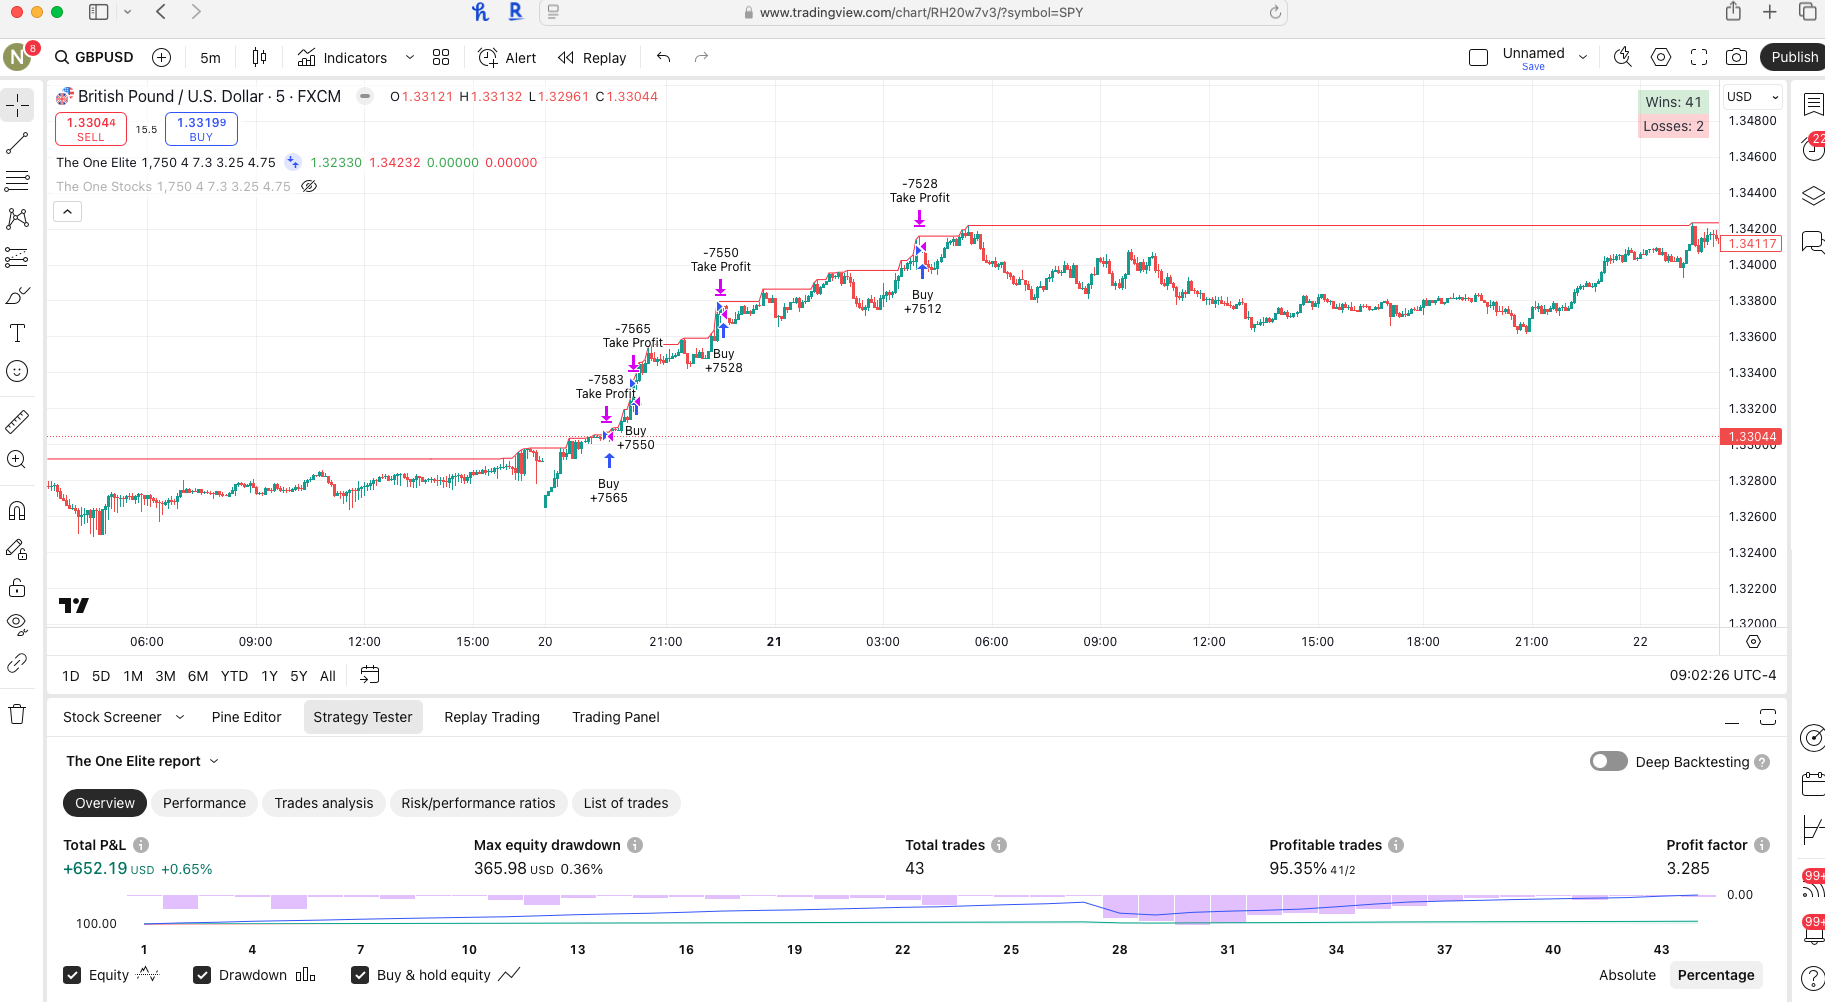Viewport: 1825px width, 1002px height.
Task: Open the Performance report section
Action: [x=204, y=803]
